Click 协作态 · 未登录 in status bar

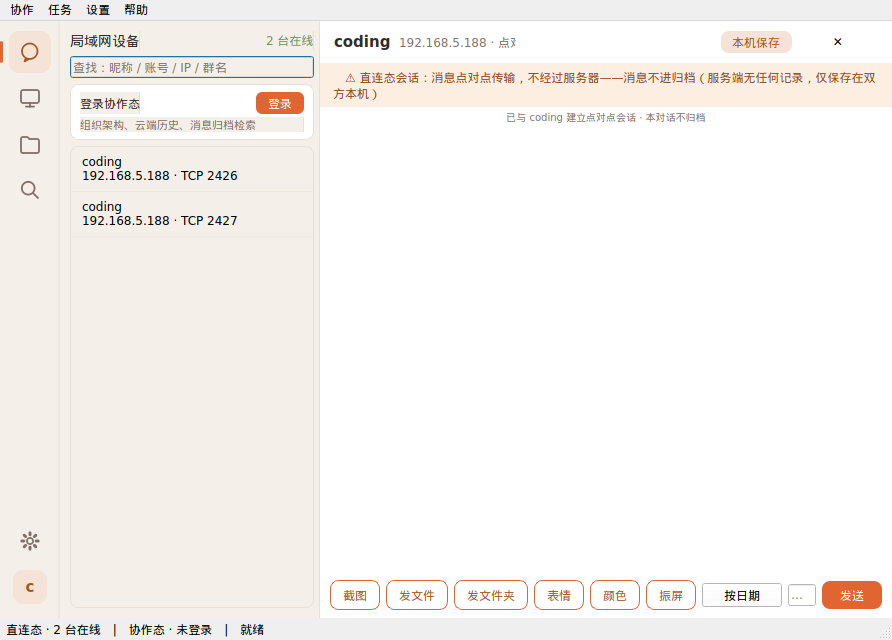171,630
